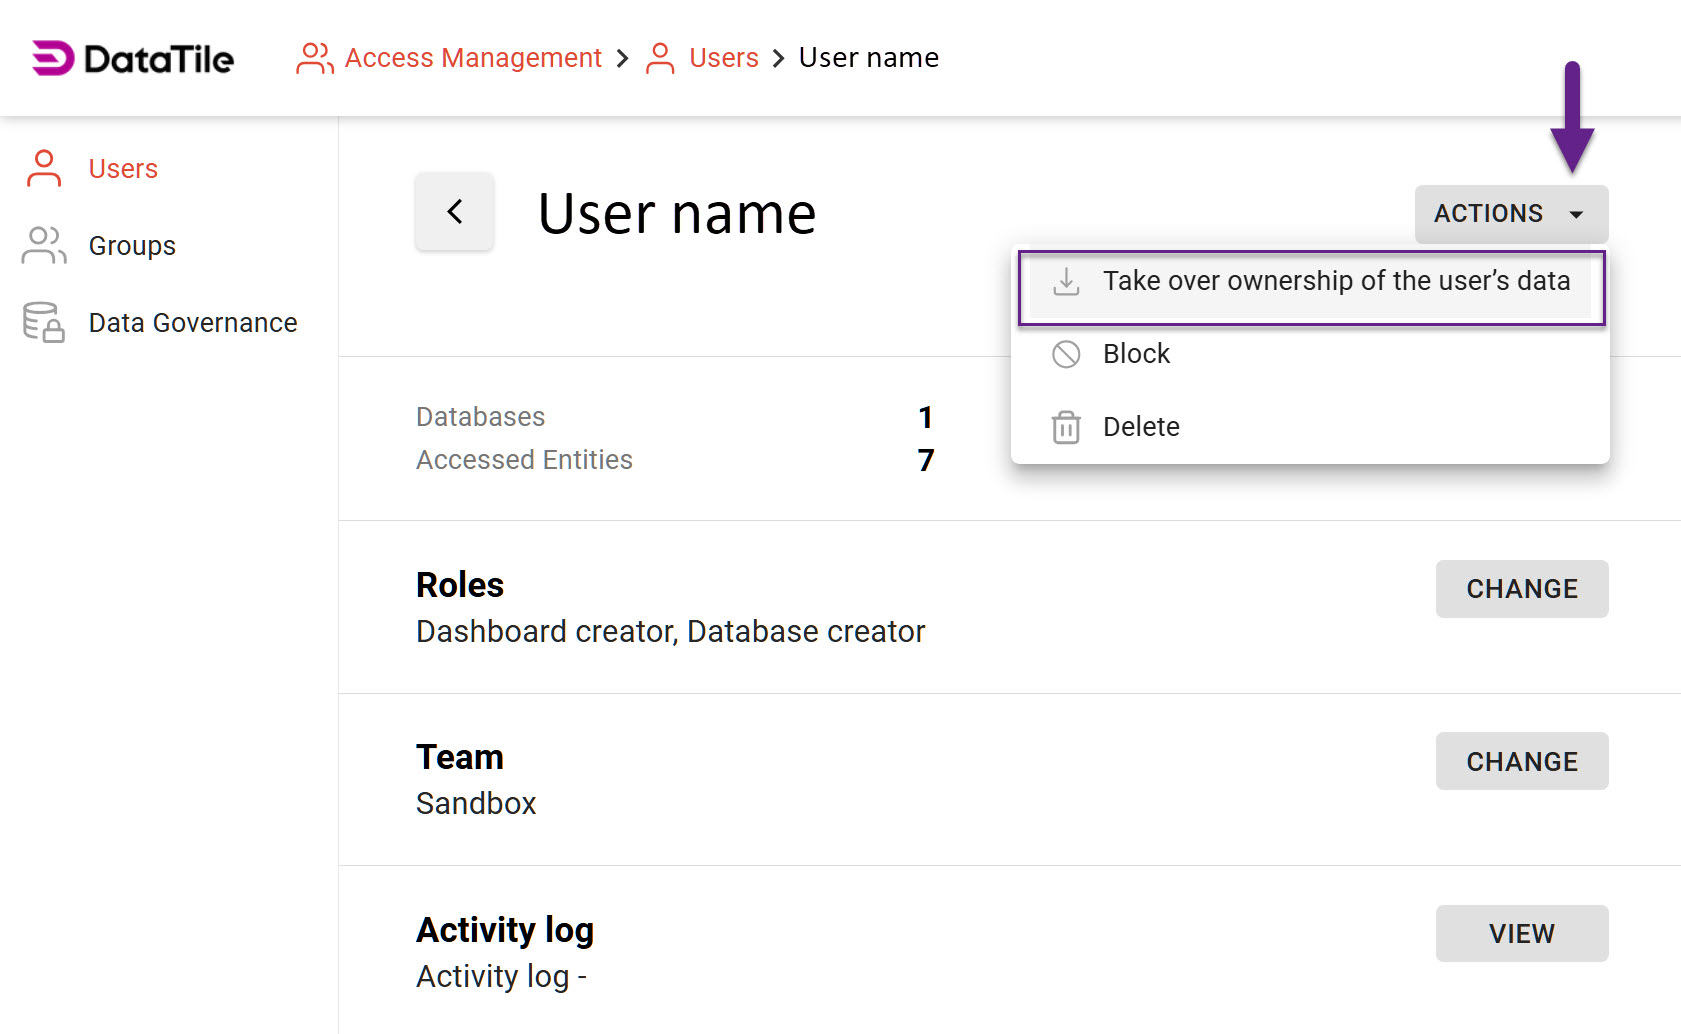Click the trash icon next to Delete
The height and width of the screenshot is (1034, 1681).
1066,427
